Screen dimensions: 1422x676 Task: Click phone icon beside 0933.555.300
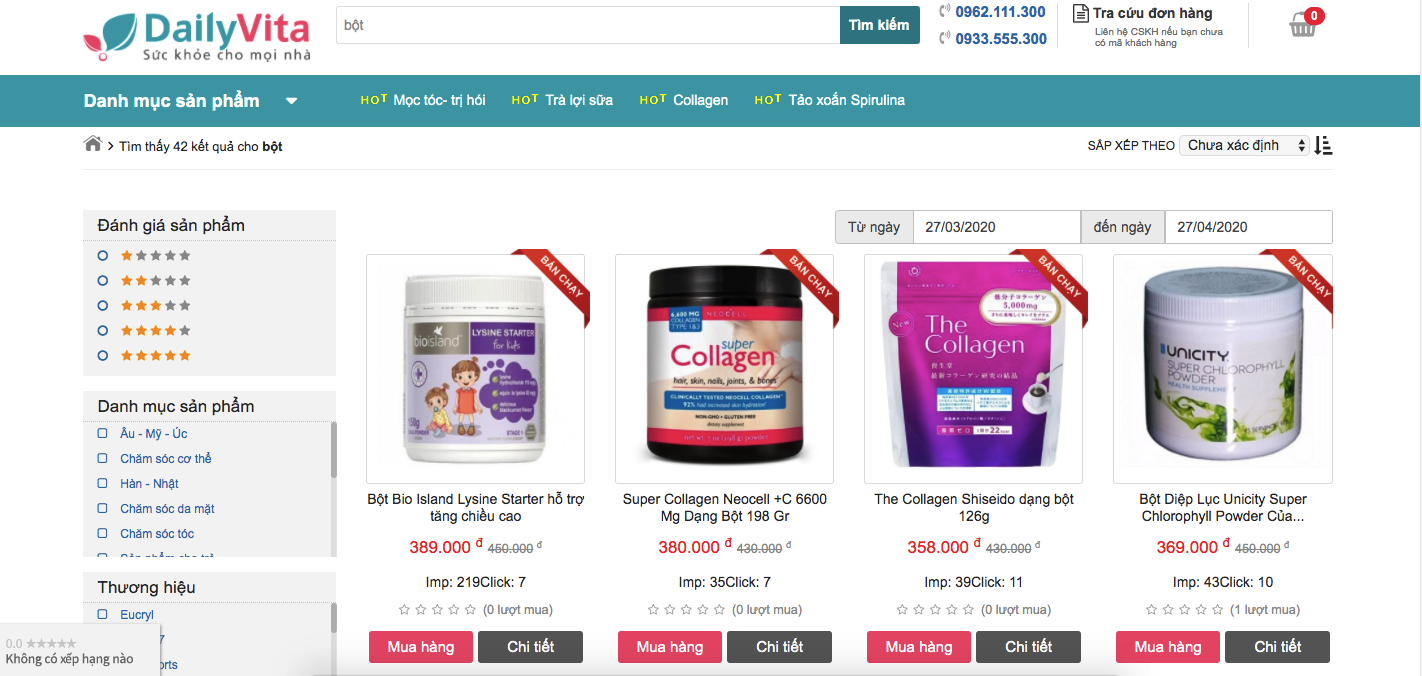pos(945,38)
